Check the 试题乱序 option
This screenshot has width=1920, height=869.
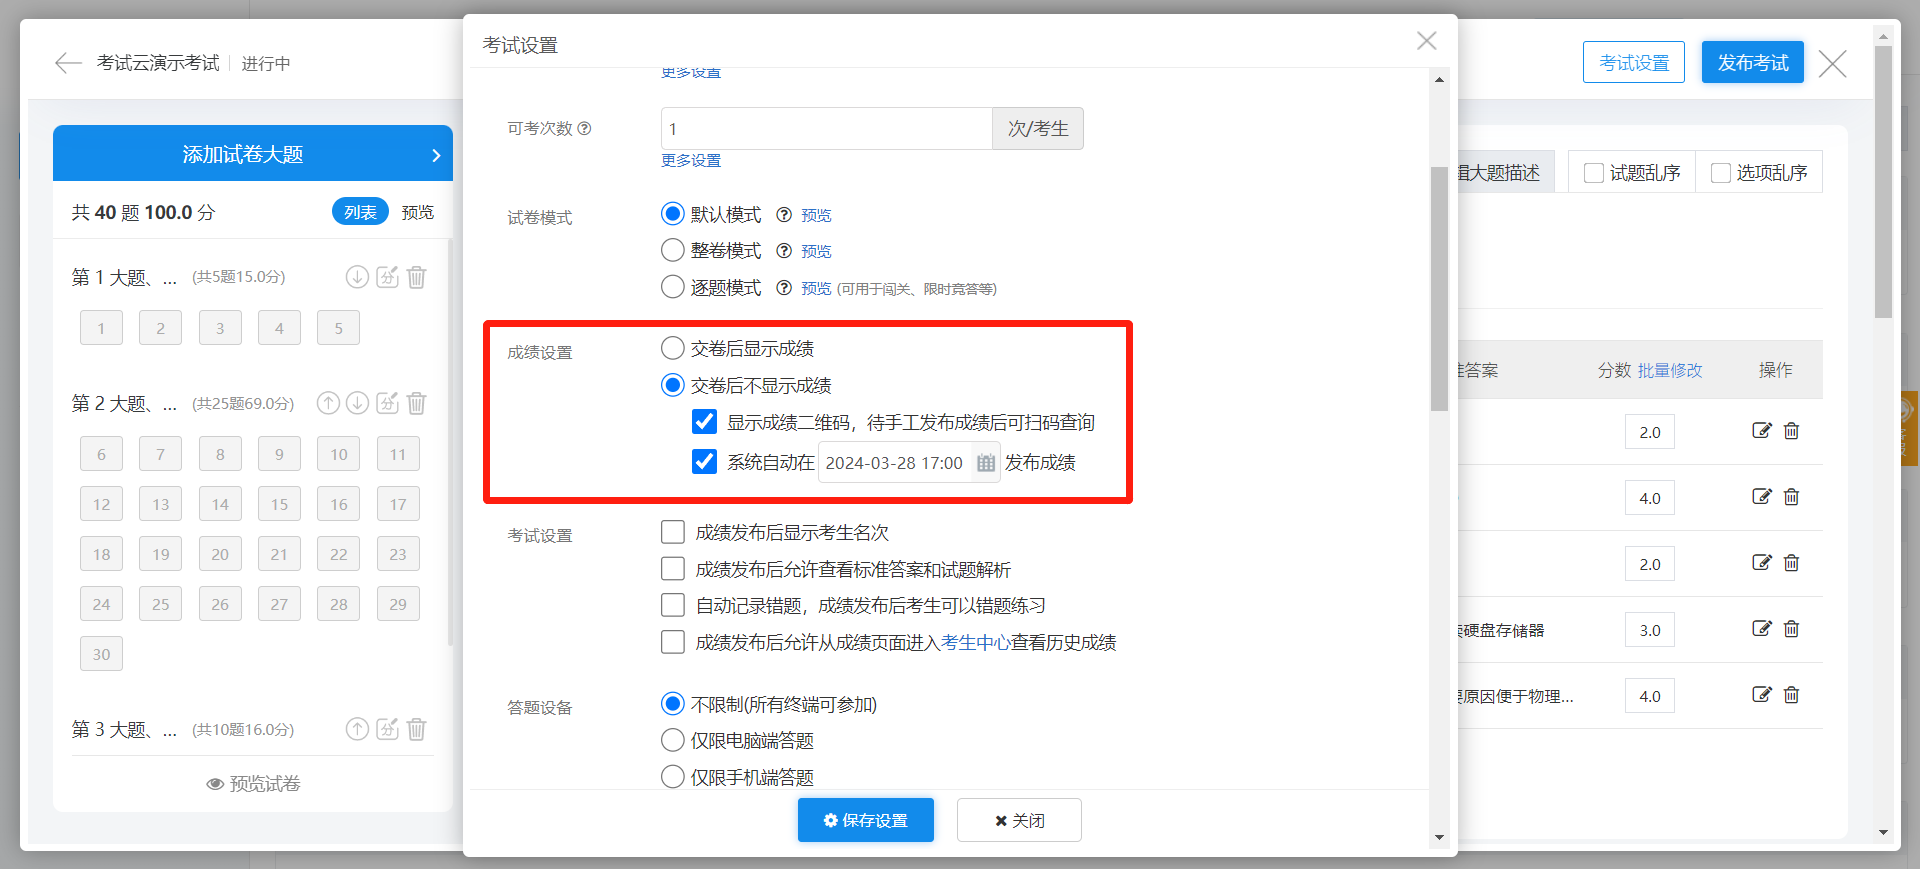coord(1594,173)
